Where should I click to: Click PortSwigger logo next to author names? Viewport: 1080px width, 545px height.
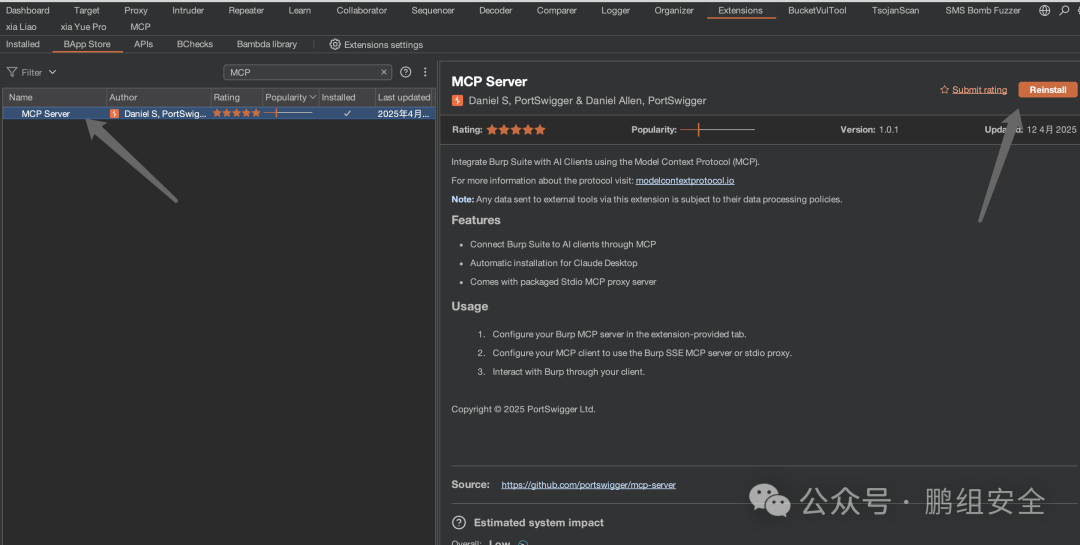coord(457,101)
